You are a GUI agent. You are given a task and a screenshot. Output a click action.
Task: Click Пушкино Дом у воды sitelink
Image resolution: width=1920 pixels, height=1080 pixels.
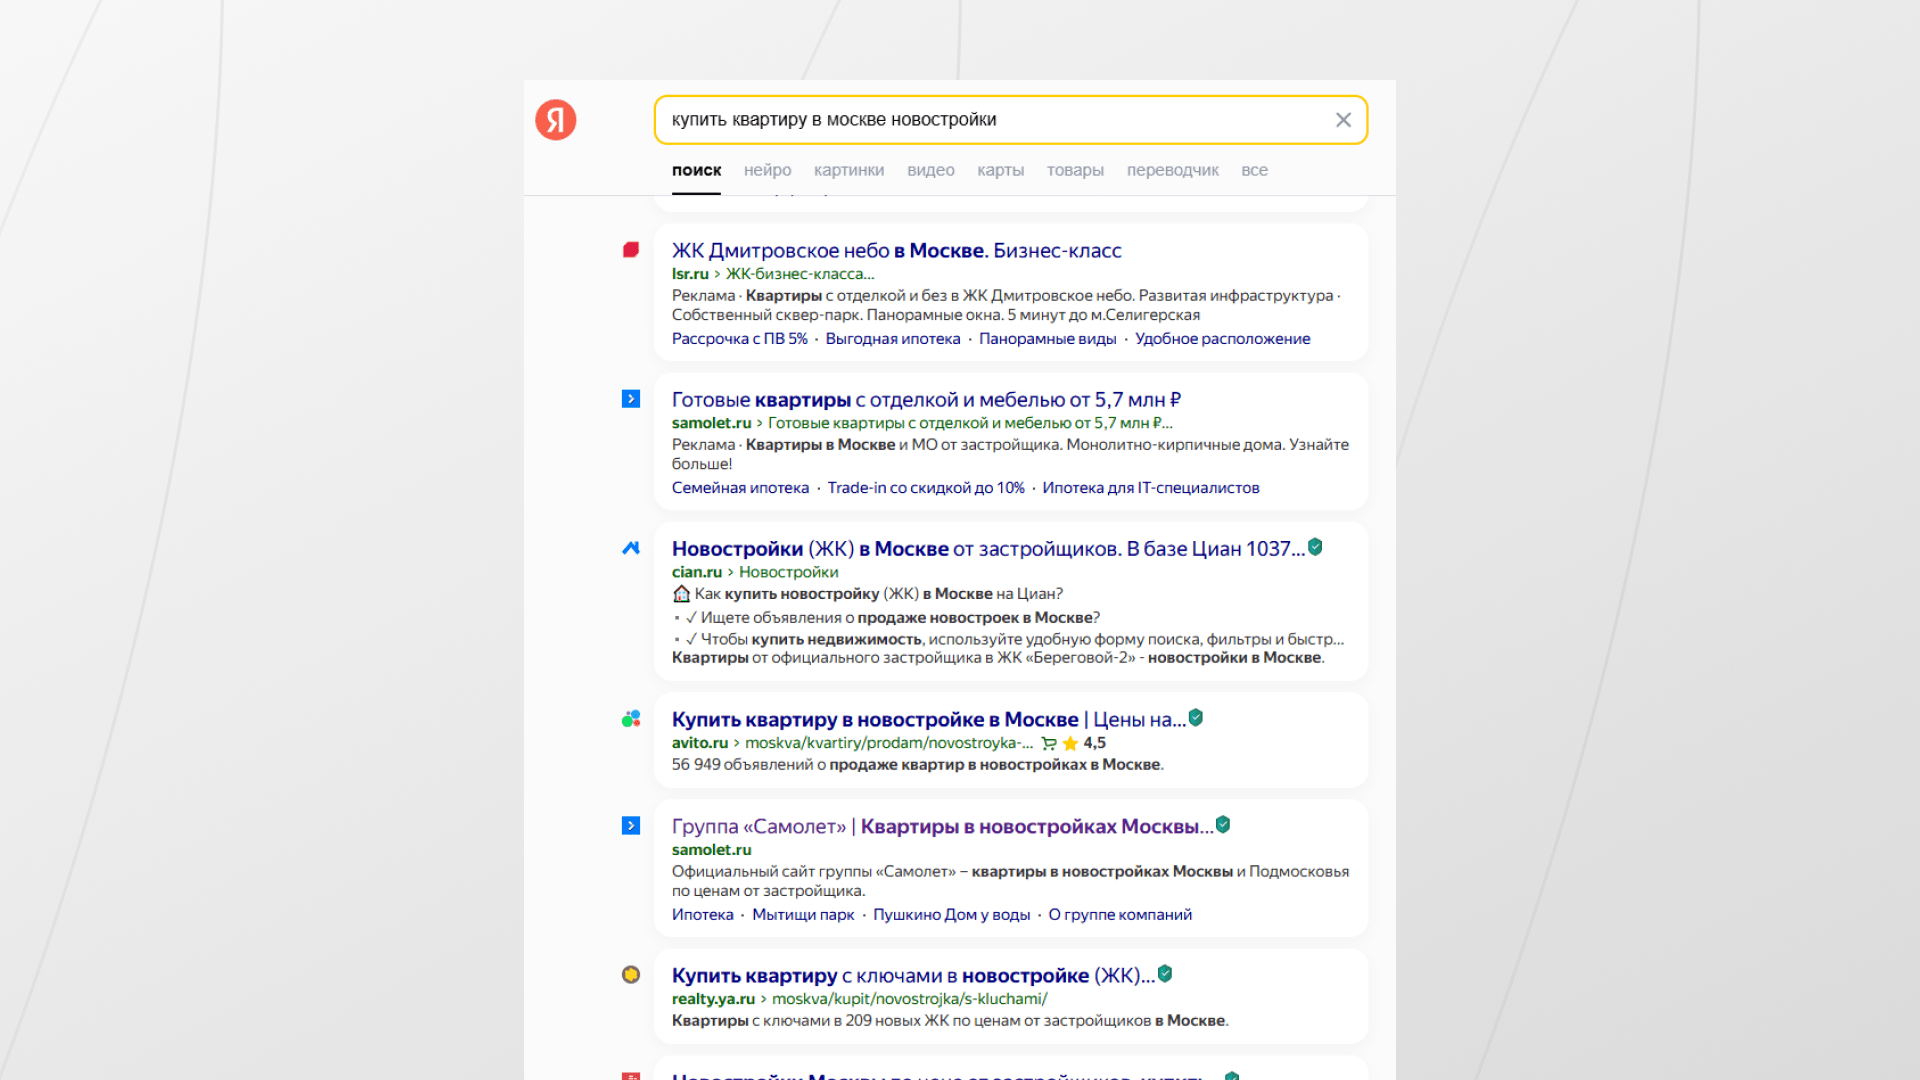pyautogui.click(x=951, y=915)
